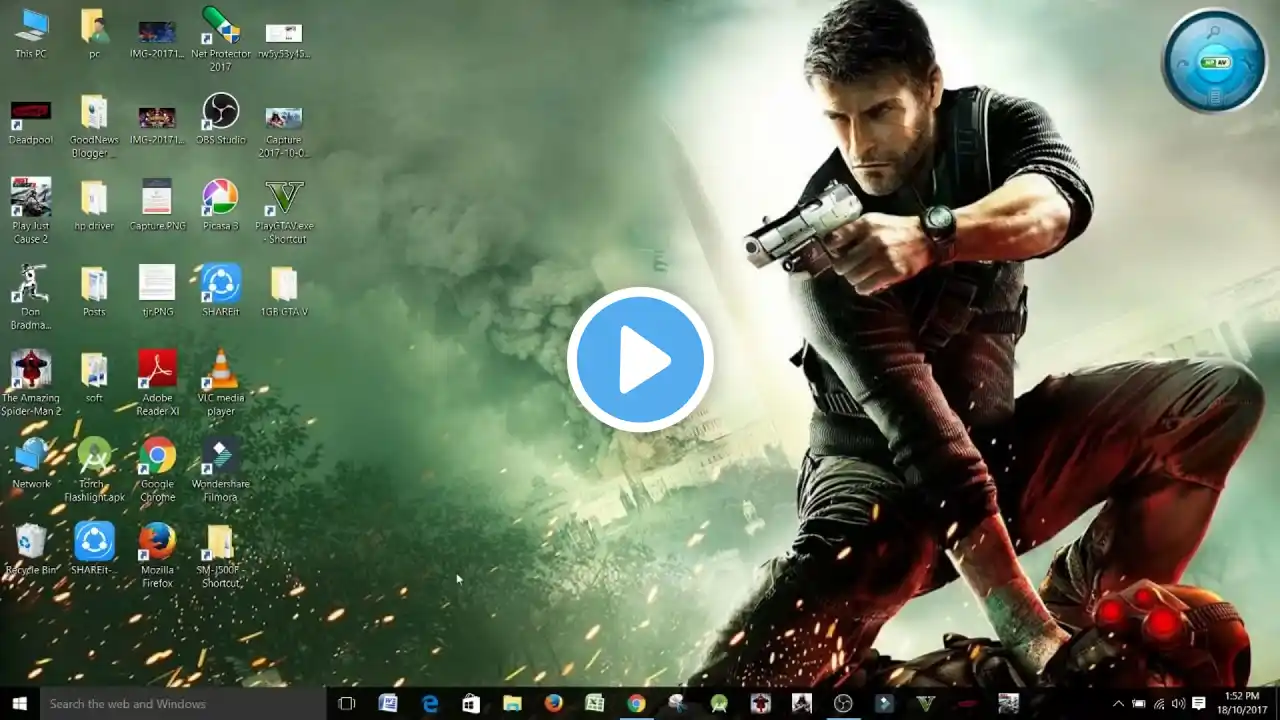The image size is (1280, 720).
Task: Open the Adobe Reader XI shortcut
Action: pyautogui.click(x=157, y=371)
